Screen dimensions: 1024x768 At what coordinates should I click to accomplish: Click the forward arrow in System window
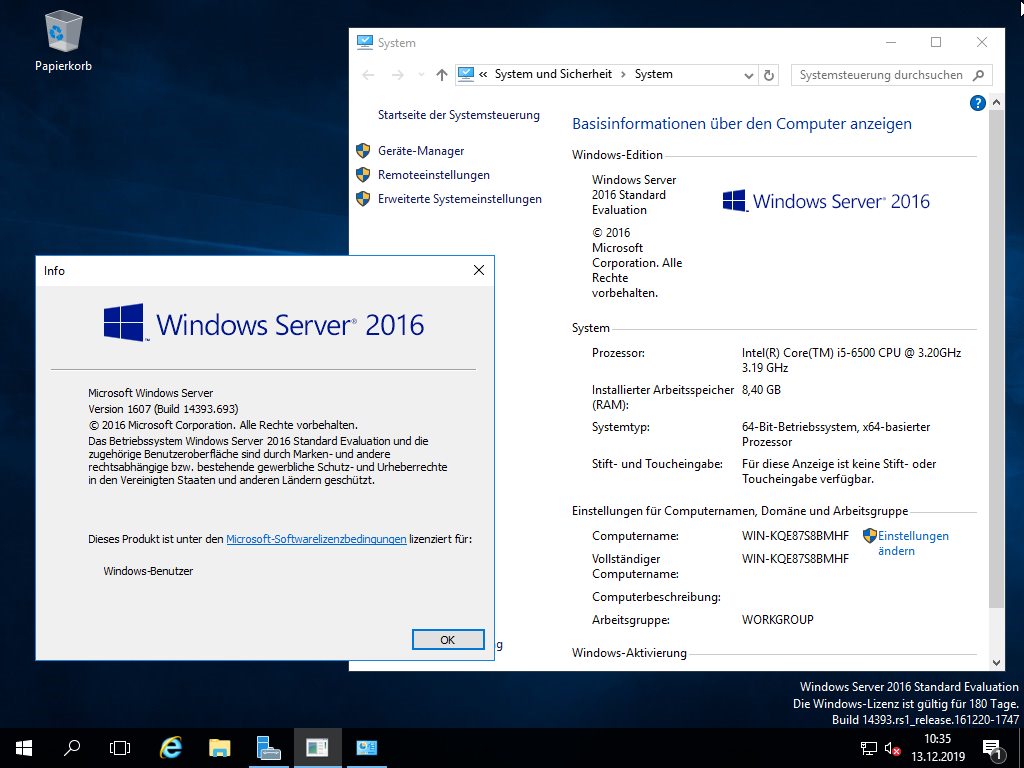coord(397,75)
